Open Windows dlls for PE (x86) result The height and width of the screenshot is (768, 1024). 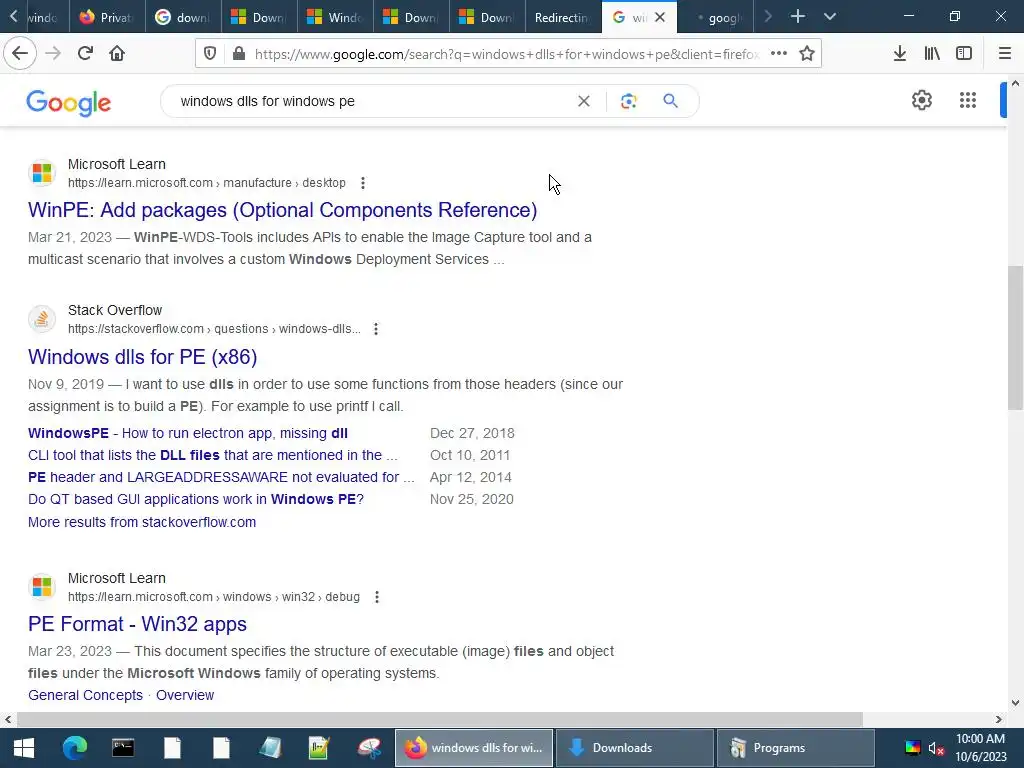coord(142,357)
